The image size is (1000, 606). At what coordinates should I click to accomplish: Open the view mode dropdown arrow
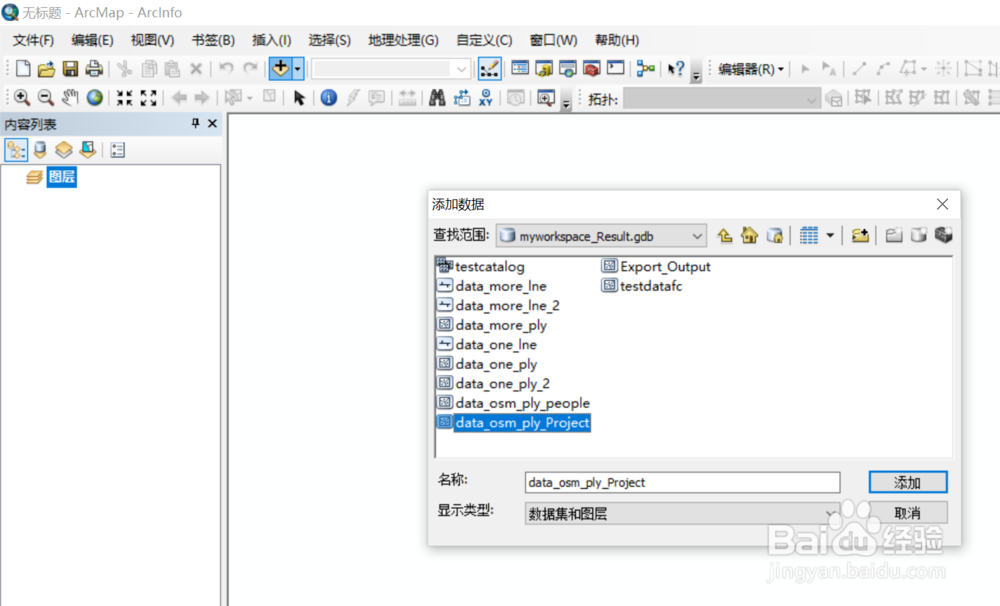pos(830,235)
